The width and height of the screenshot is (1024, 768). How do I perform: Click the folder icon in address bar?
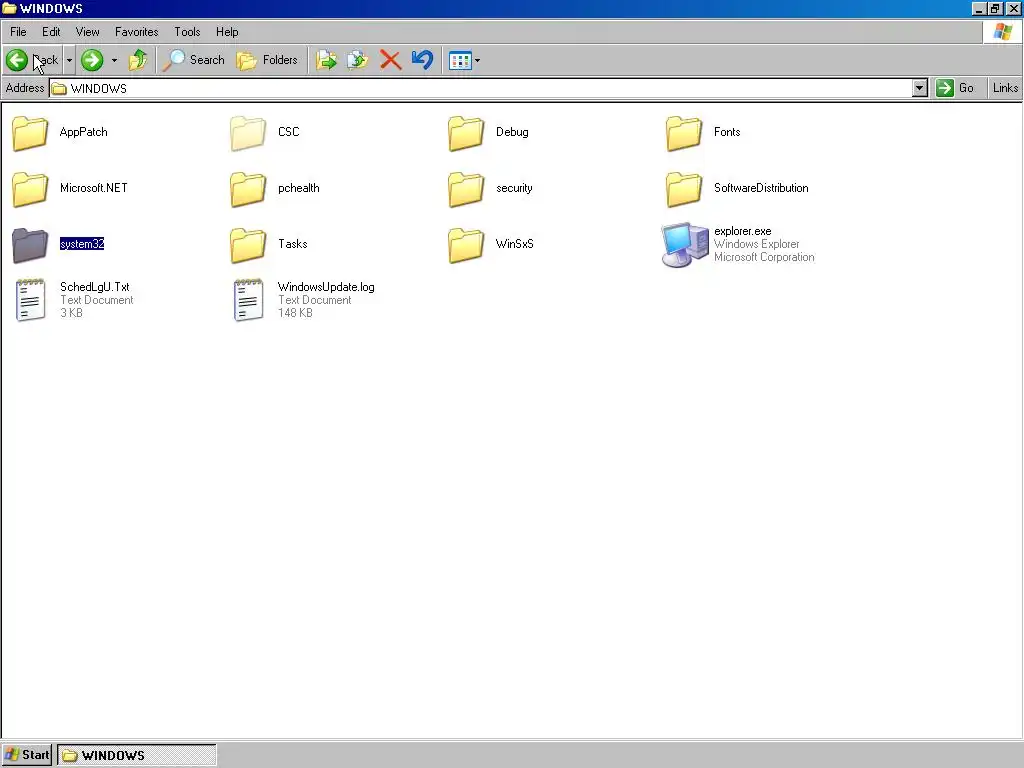click(59, 89)
